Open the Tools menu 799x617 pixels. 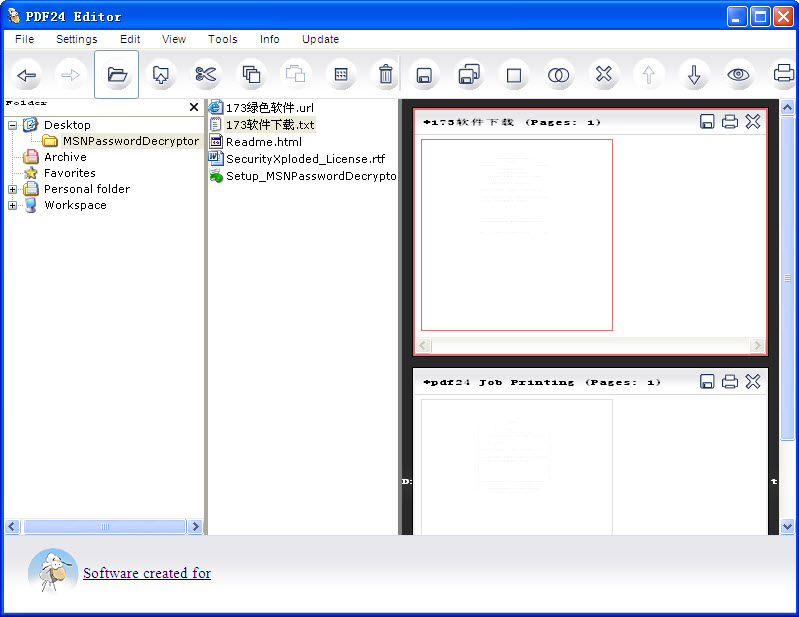pyautogui.click(x=222, y=39)
